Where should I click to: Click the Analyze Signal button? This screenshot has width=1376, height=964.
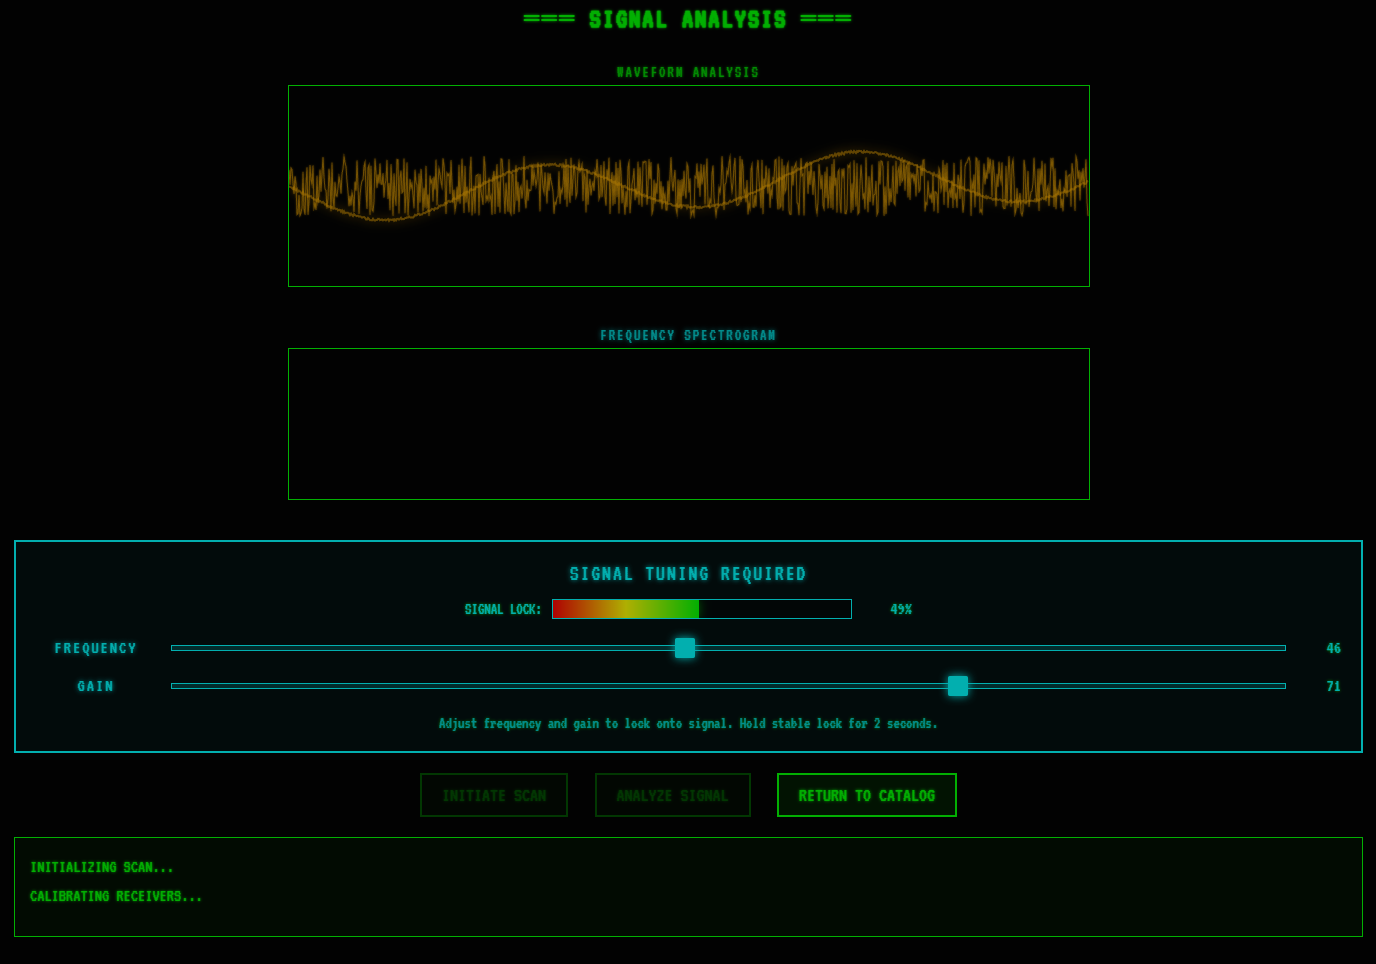(672, 795)
